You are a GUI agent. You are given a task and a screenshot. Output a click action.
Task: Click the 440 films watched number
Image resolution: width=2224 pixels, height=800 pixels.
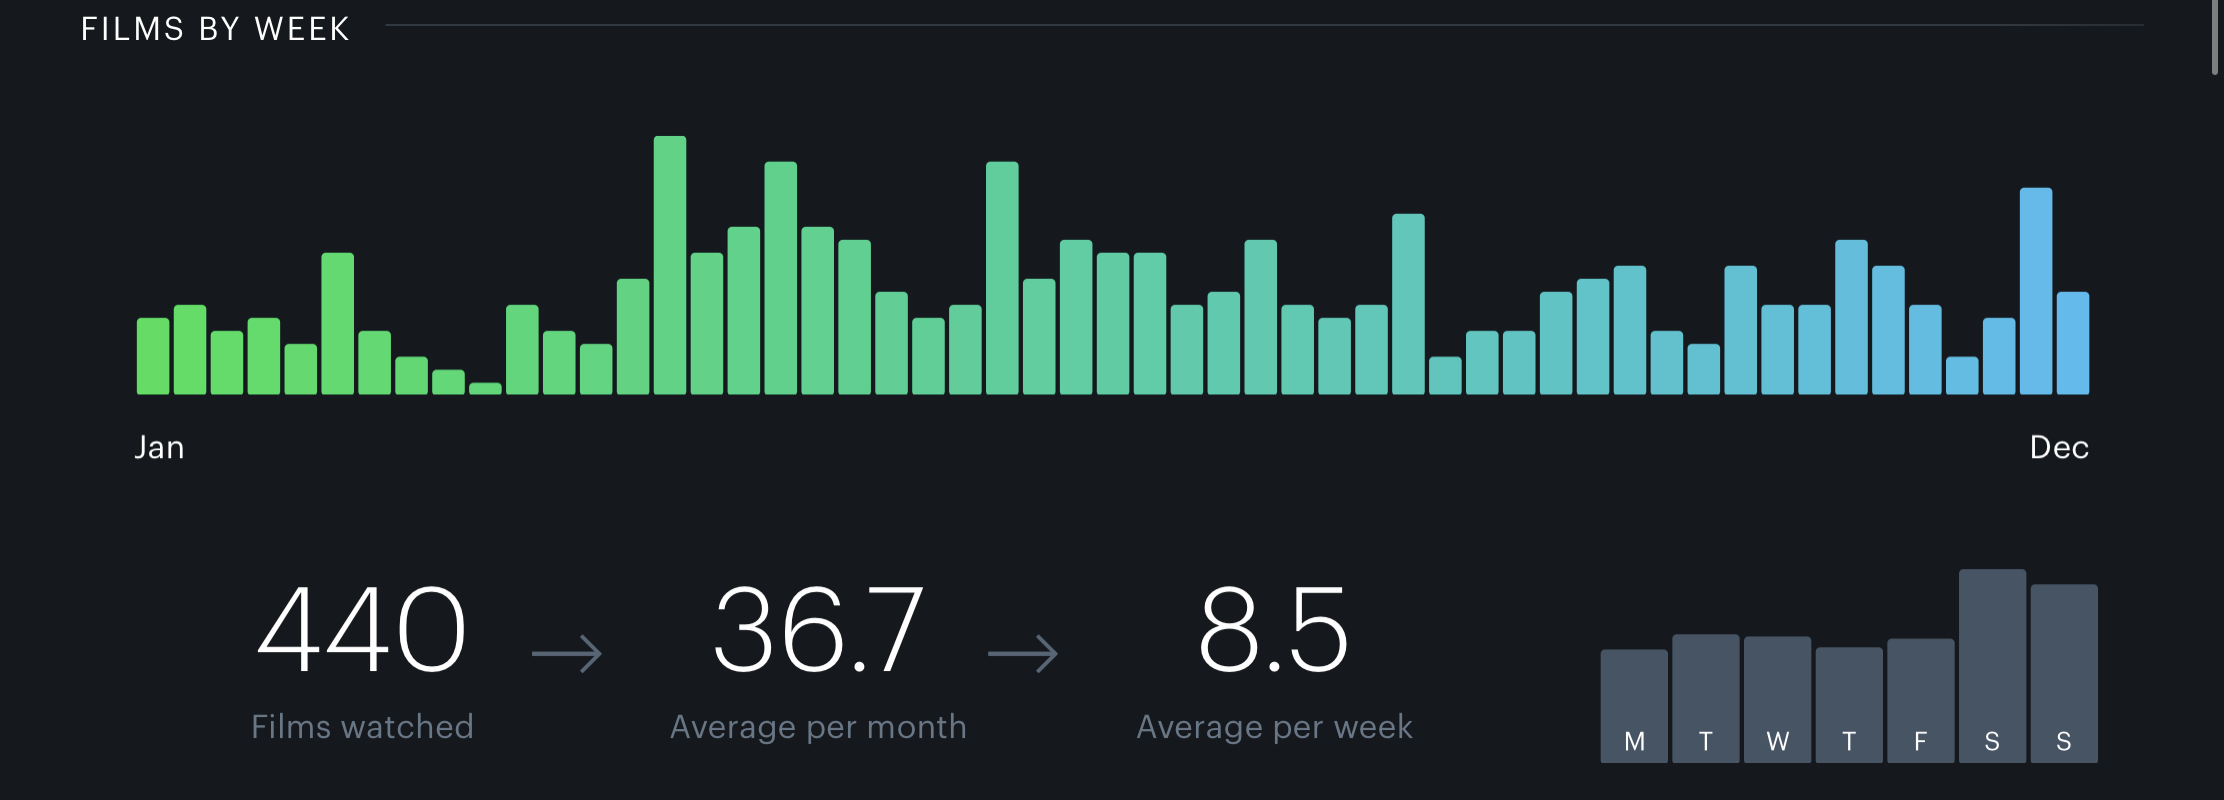coord(362,630)
